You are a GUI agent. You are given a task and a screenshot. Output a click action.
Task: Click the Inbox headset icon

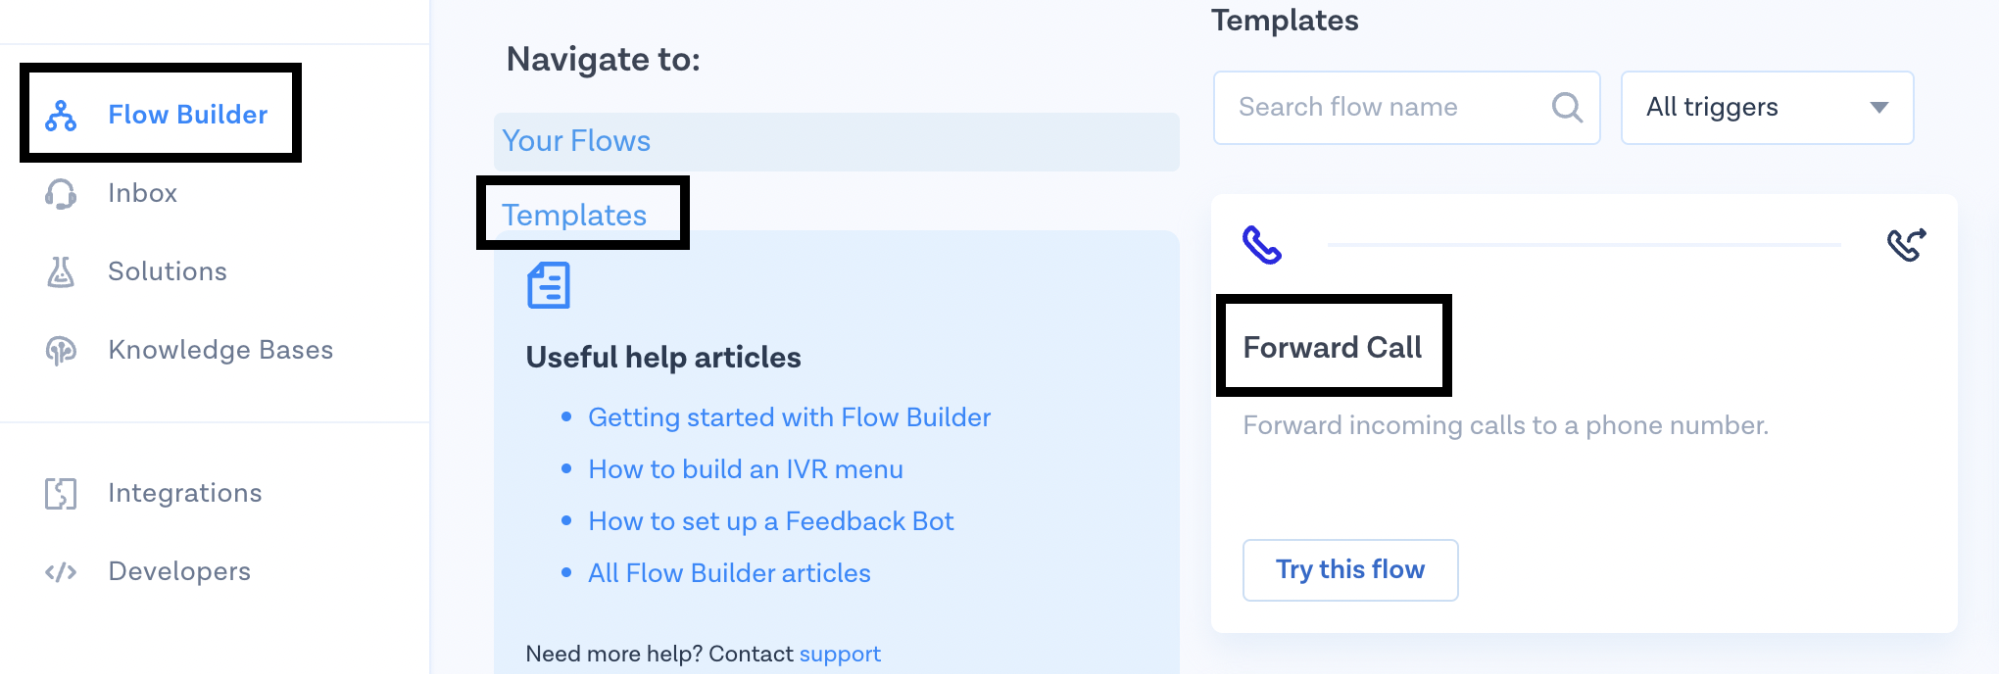[61, 194]
